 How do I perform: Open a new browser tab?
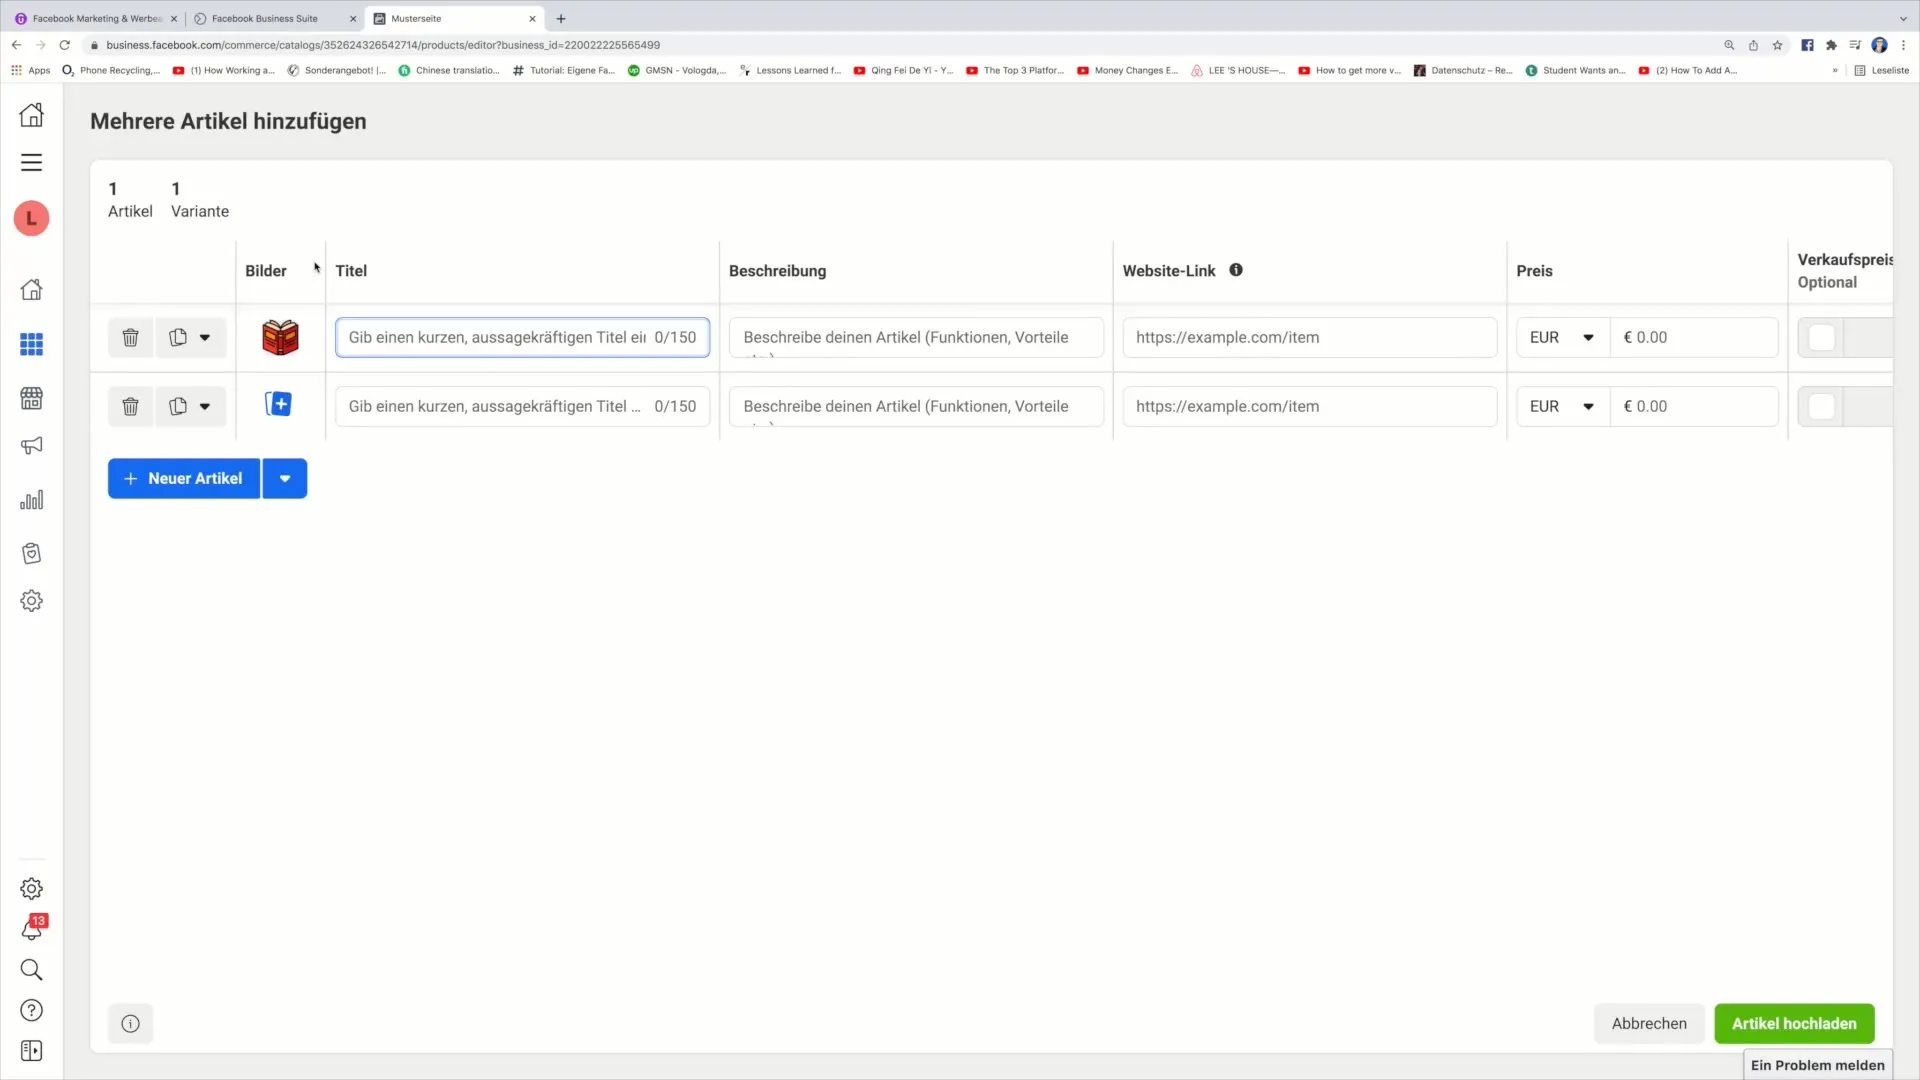[561, 18]
